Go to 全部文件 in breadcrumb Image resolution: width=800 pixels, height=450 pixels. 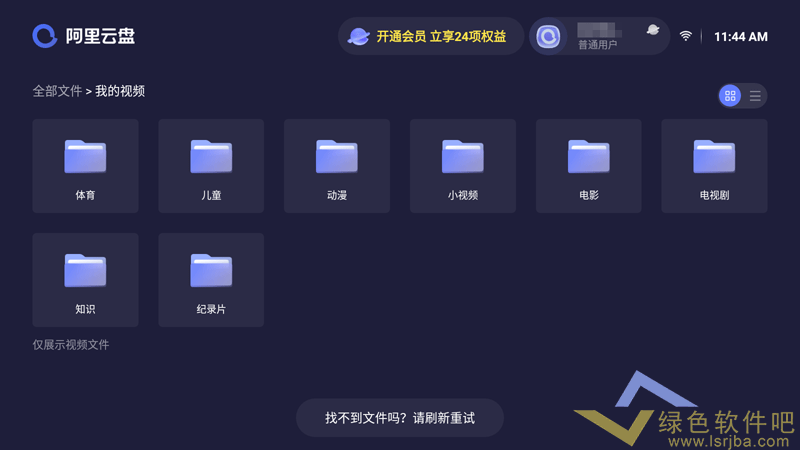point(57,91)
